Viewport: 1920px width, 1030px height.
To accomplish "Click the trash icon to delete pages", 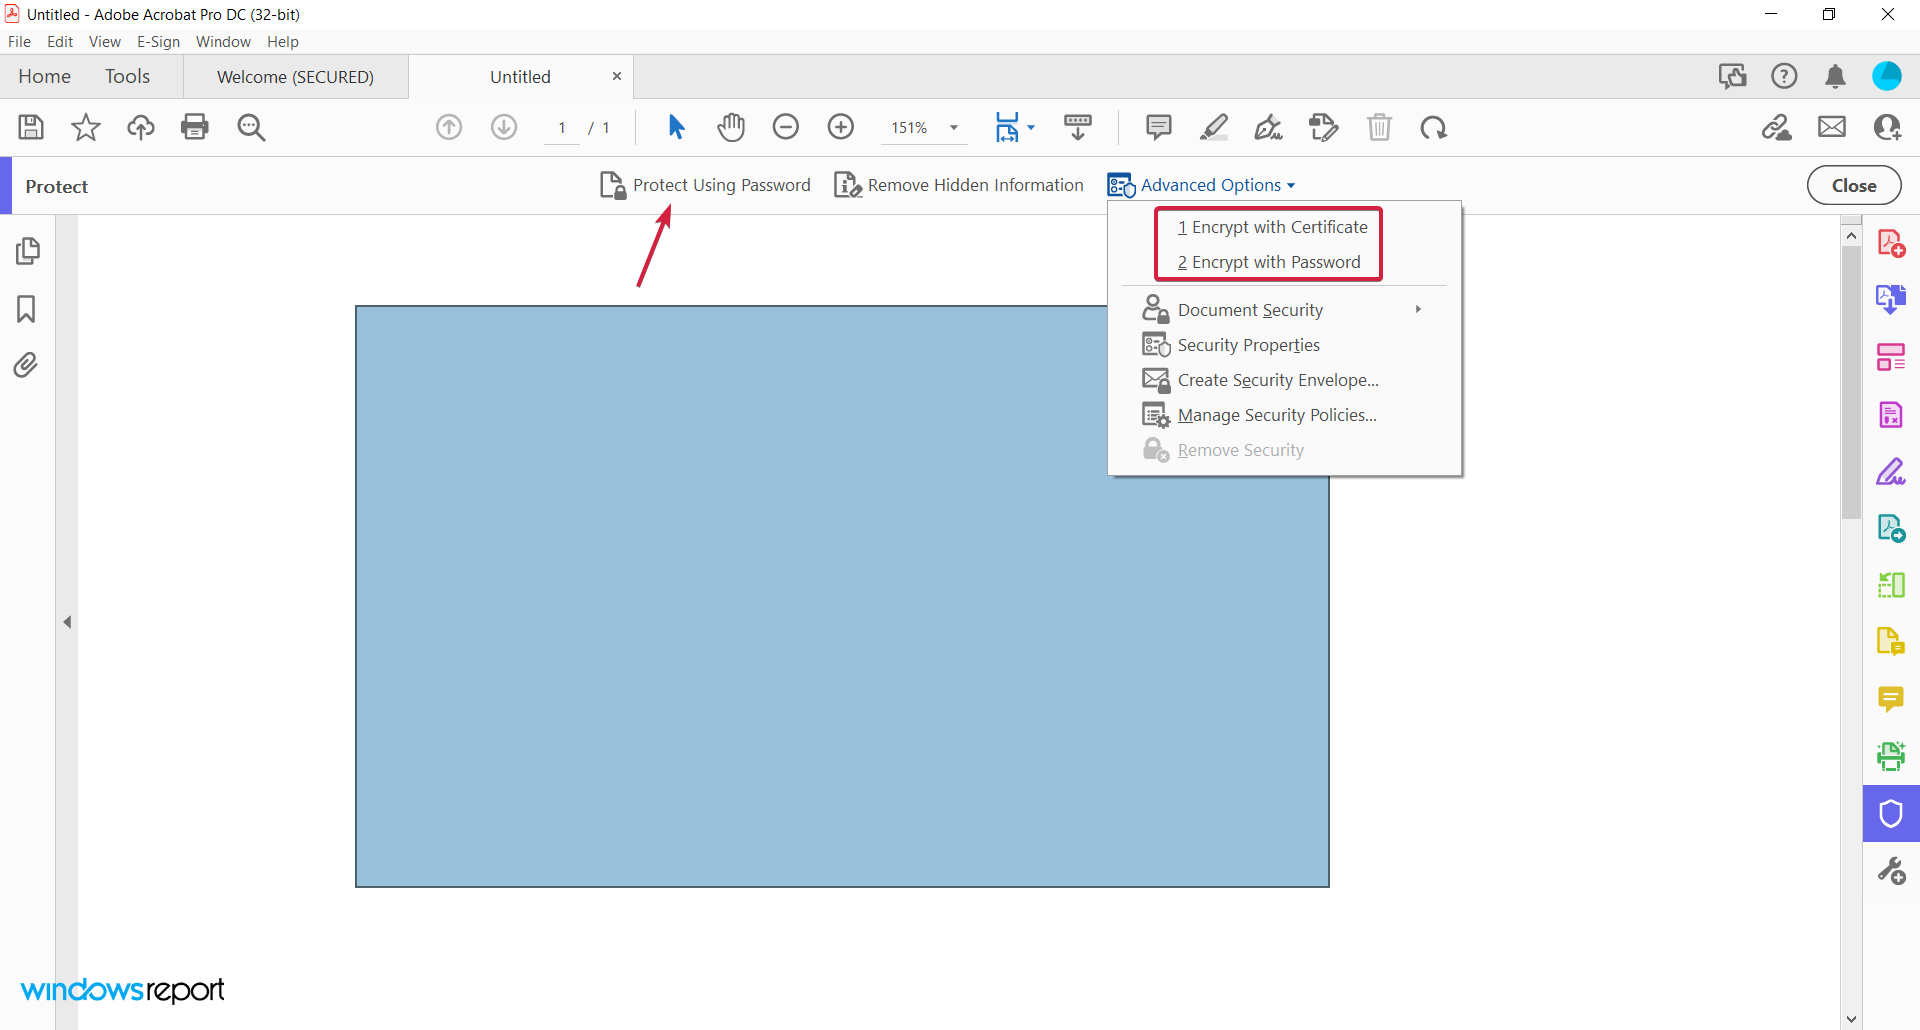I will coord(1380,127).
